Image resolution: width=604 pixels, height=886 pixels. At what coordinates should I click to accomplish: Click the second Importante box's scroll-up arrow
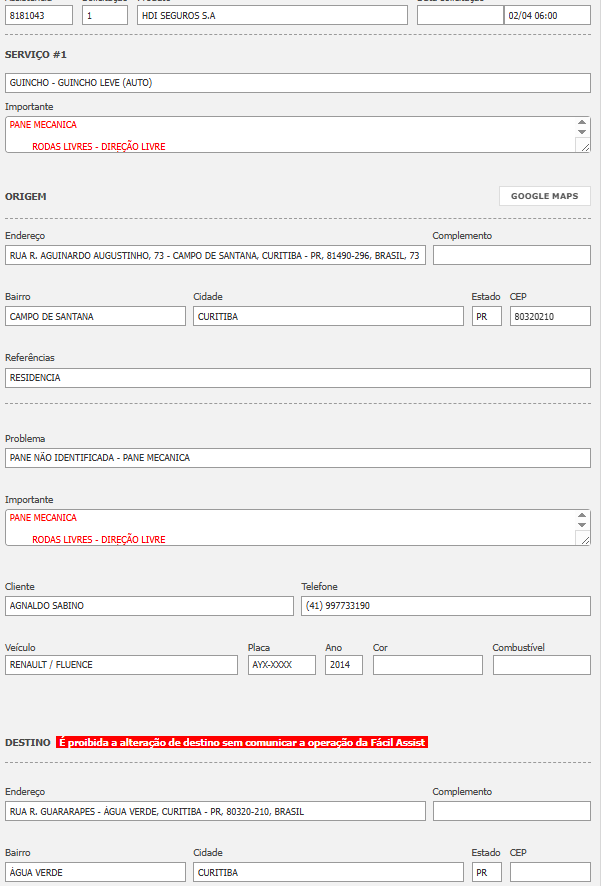click(x=582, y=515)
